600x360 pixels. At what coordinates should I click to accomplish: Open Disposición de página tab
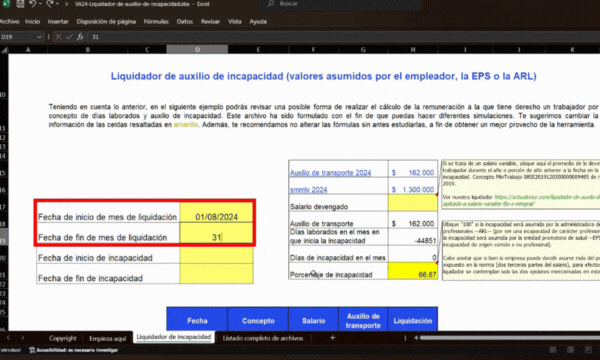click(106, 21)
